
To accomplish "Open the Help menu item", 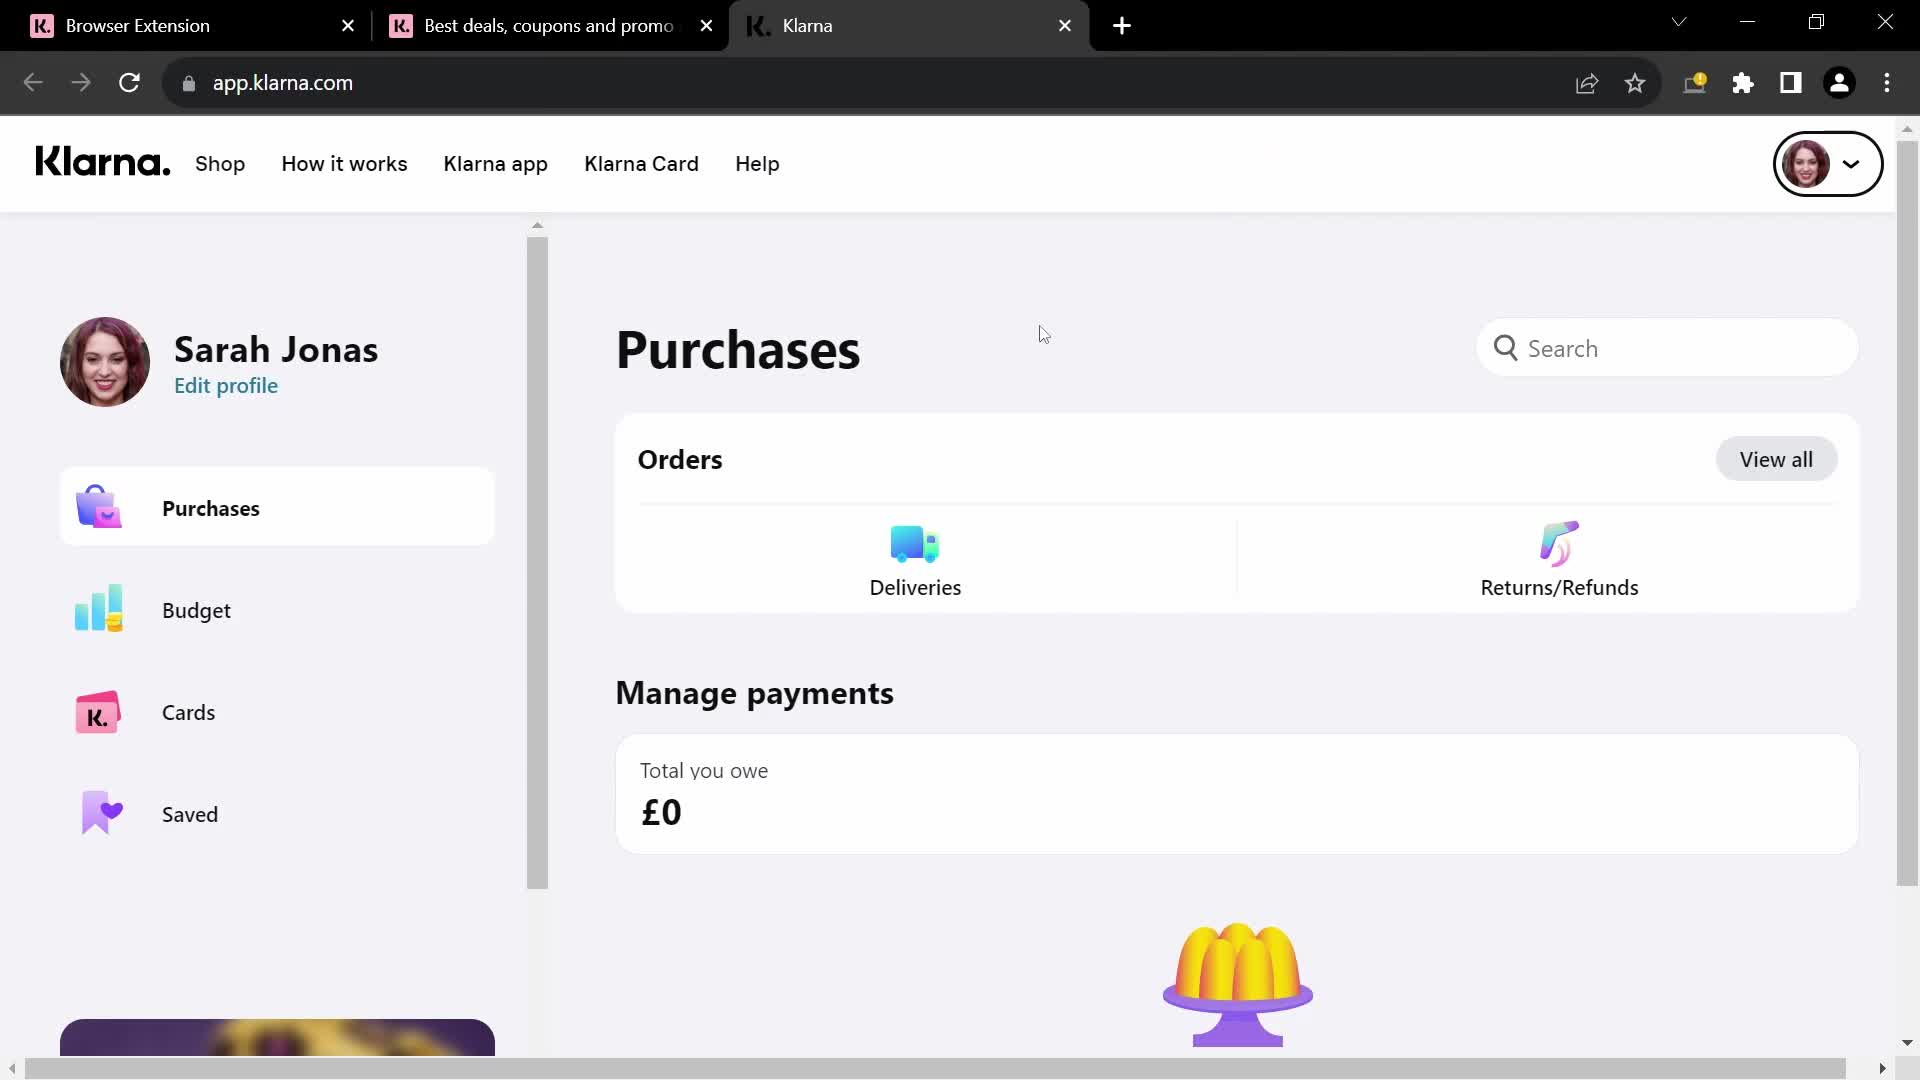I will (757, 164).
